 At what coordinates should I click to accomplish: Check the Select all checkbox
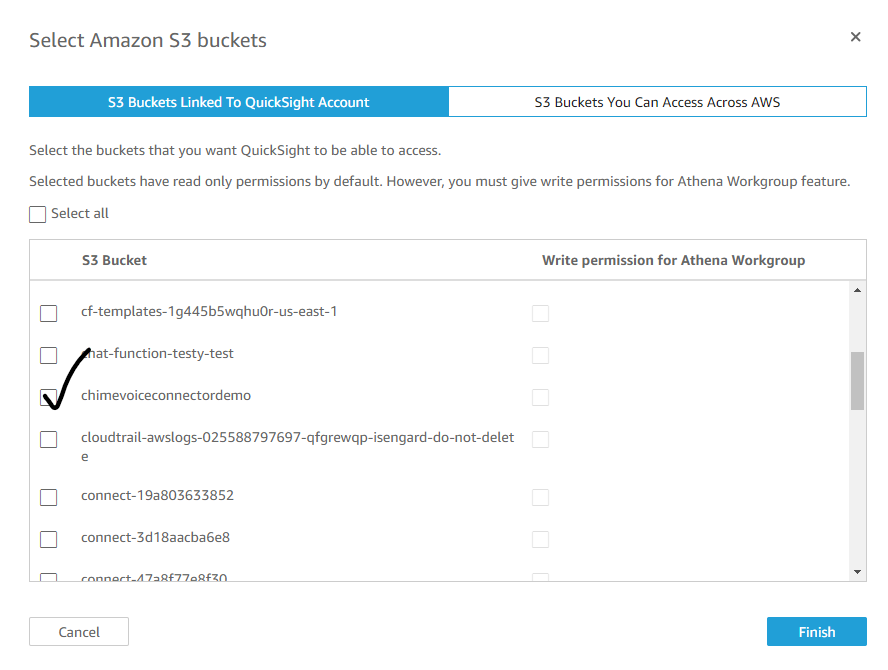37,214
